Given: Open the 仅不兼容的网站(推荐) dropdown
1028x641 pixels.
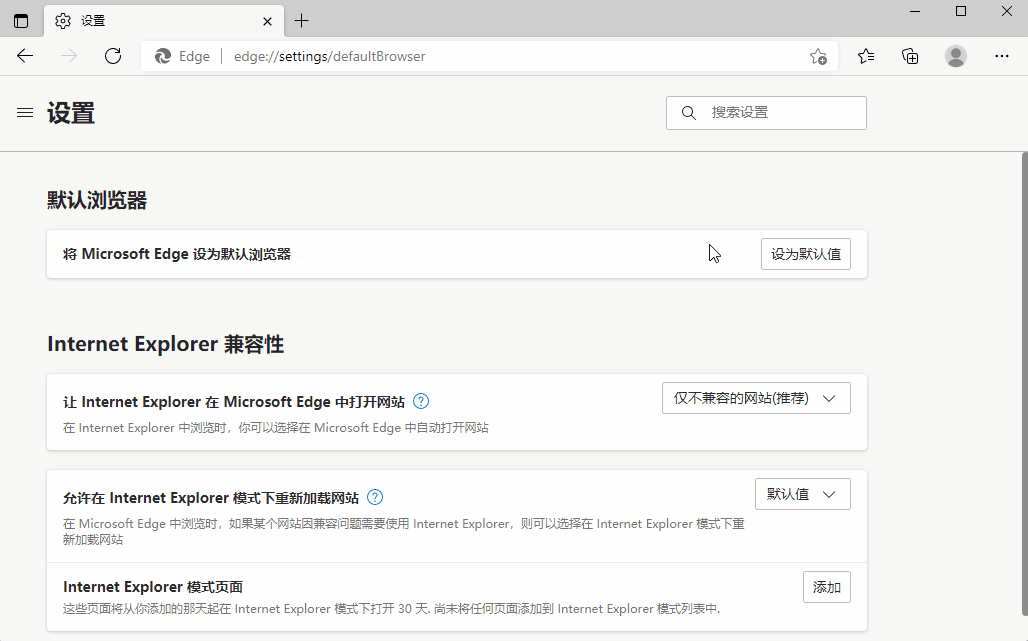Looking at the screenshot, I should click(756, 397).
